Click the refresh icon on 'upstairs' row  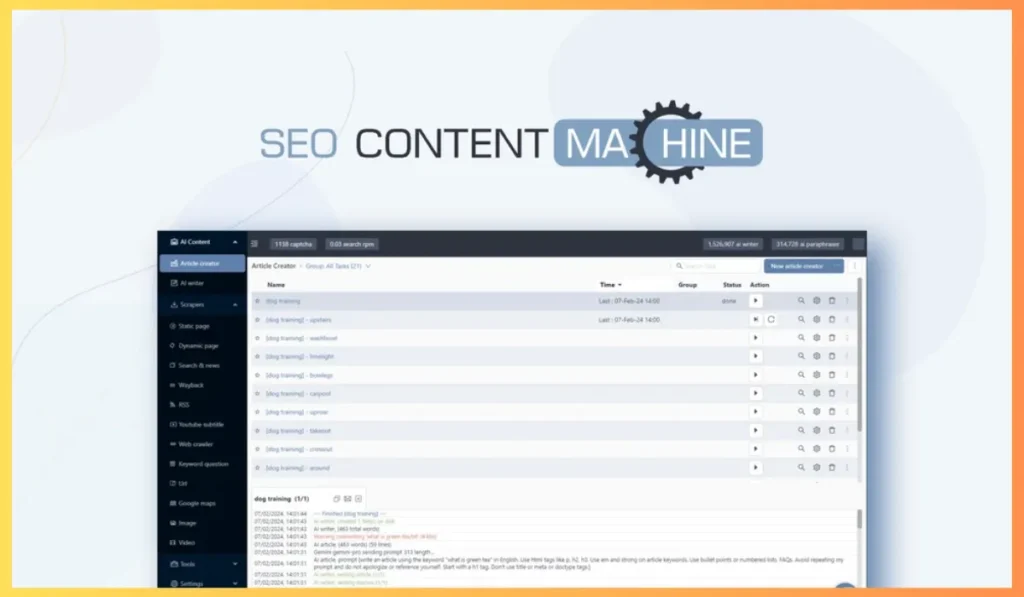[x=771, y=319]
